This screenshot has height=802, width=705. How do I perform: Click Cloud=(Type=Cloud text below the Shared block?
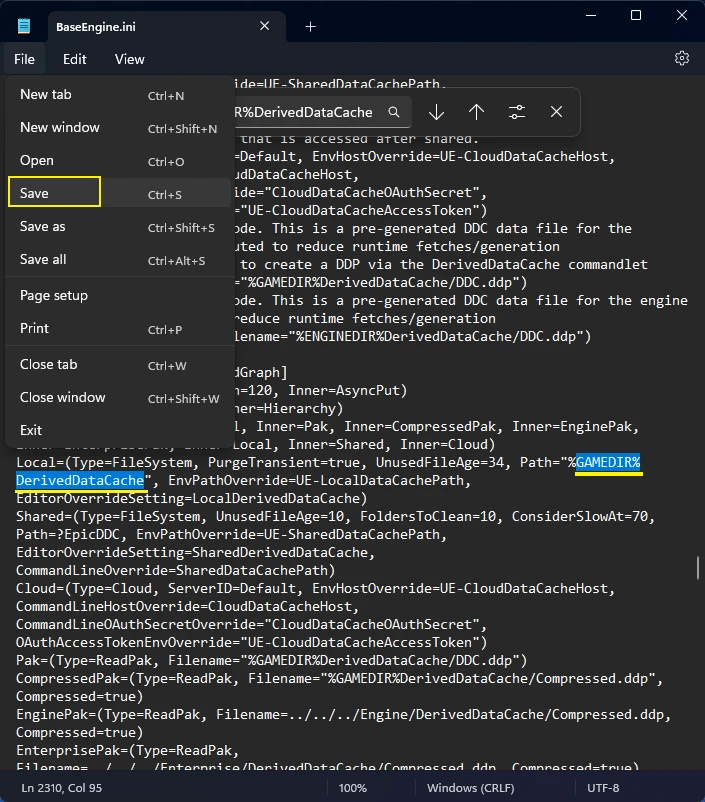tap(84, 589)
